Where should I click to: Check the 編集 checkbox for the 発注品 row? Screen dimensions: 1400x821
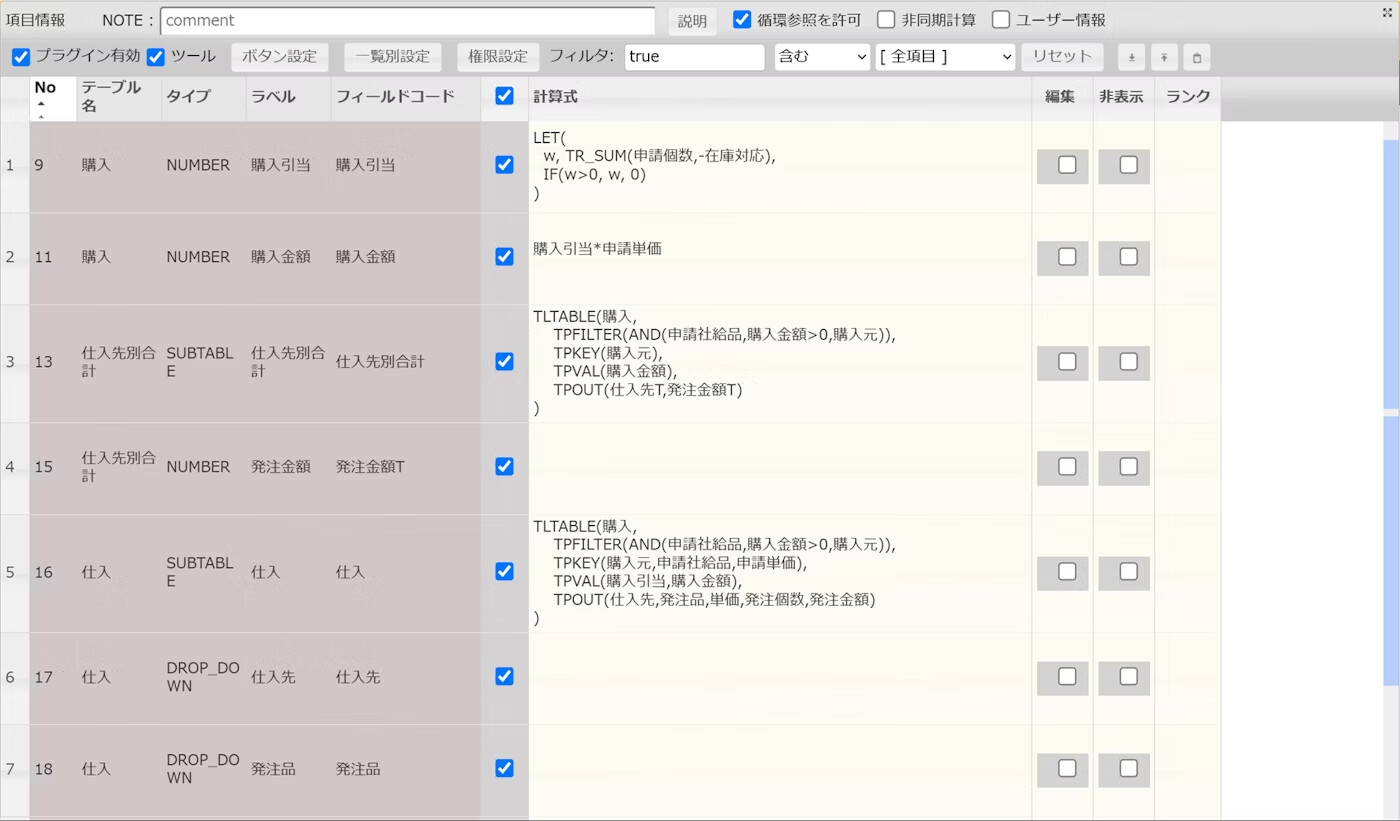click(x=1067, y=768)
